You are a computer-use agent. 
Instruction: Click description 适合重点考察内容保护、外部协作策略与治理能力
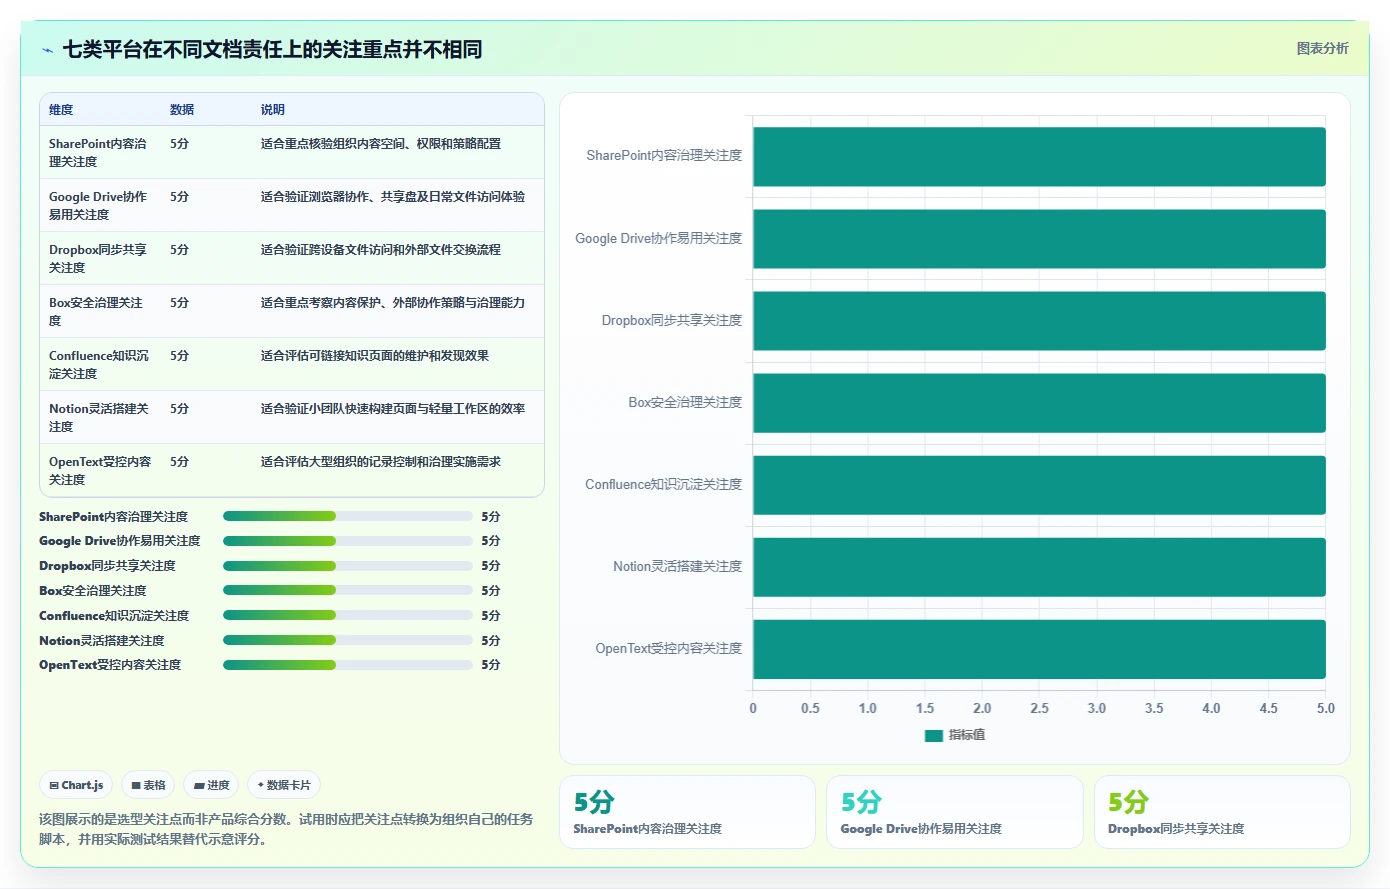pos(393,302)
